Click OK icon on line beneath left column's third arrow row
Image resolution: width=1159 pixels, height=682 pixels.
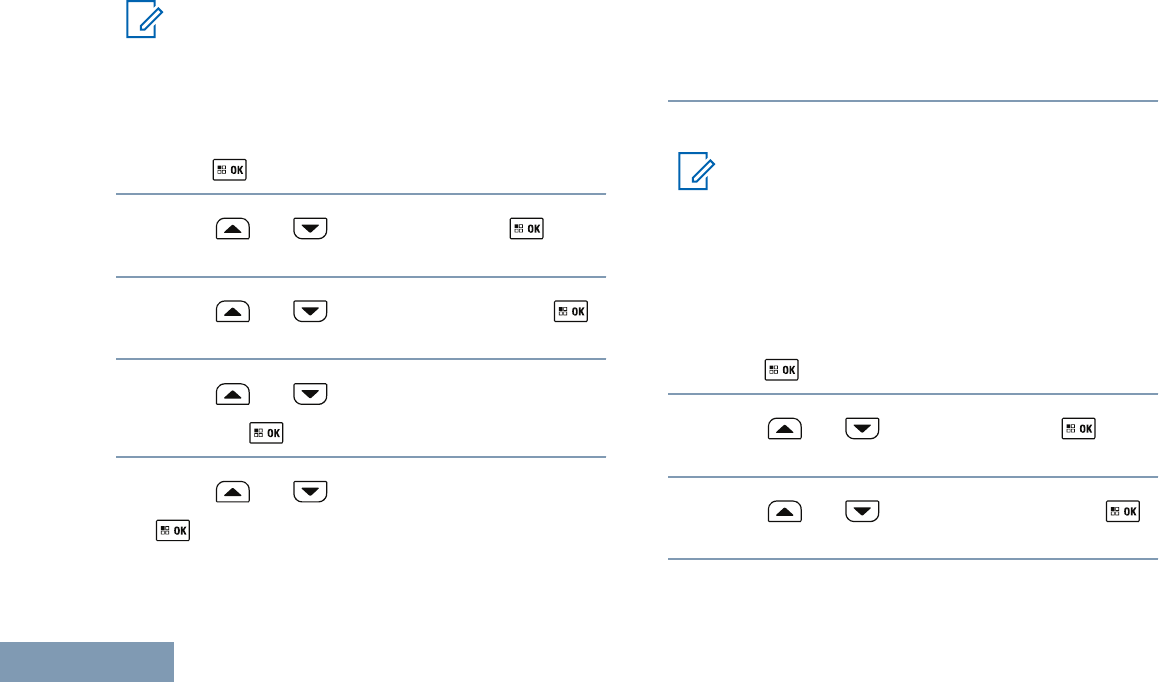point(268,434)
